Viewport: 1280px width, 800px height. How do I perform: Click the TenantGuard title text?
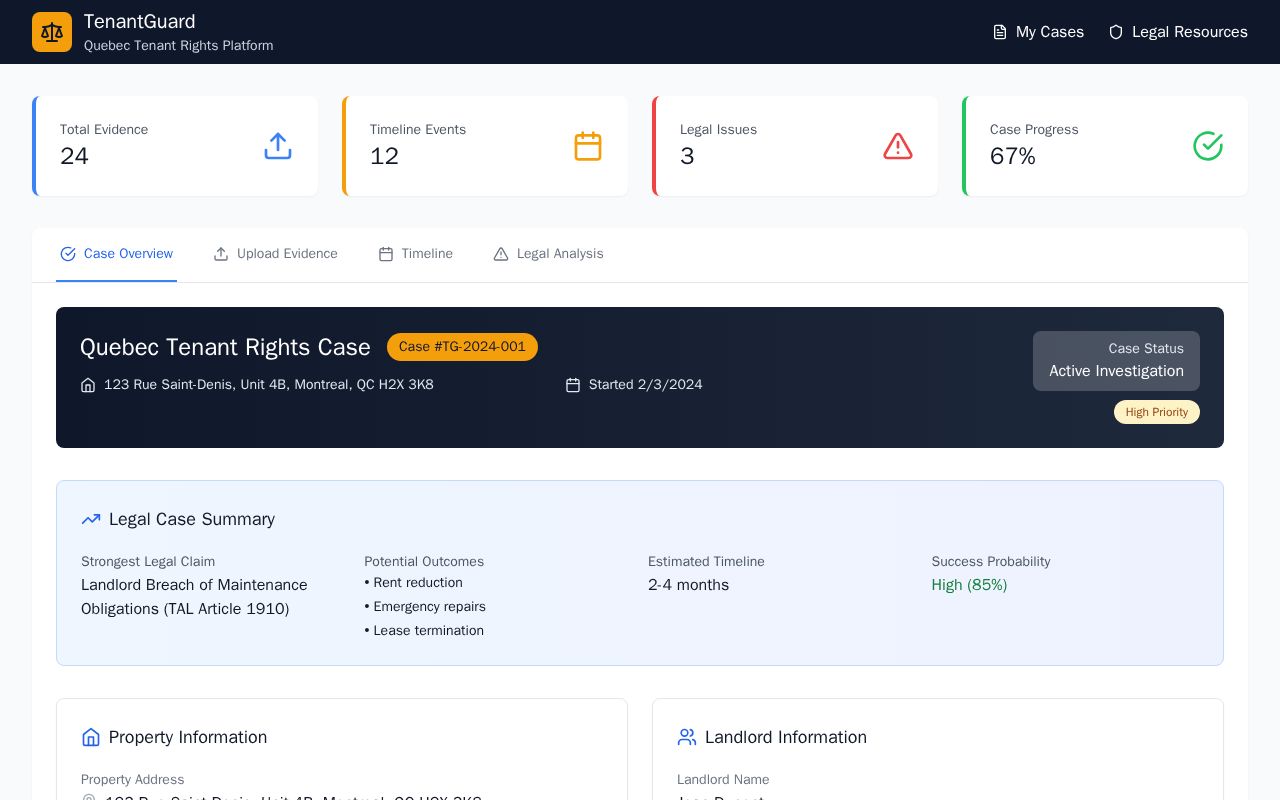(140, 21)
